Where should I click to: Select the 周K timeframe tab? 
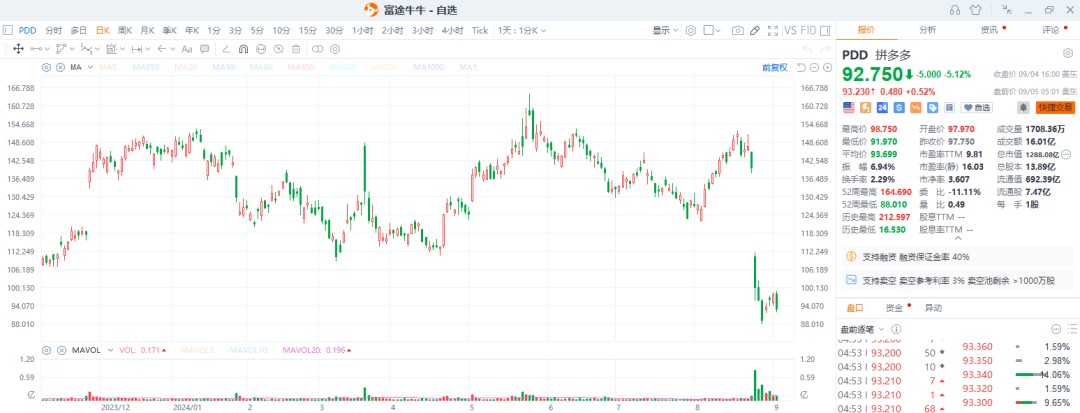point(125,30)
